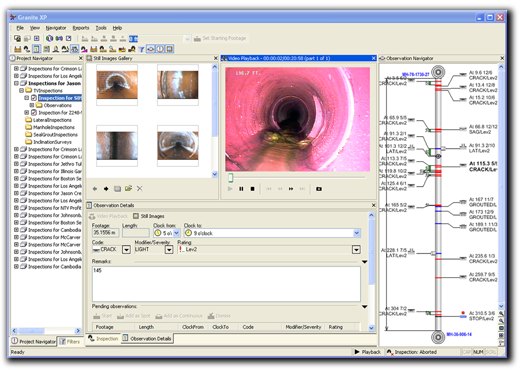Open the Navigator menu
521x371 pixels.
[x=56, y=28]
